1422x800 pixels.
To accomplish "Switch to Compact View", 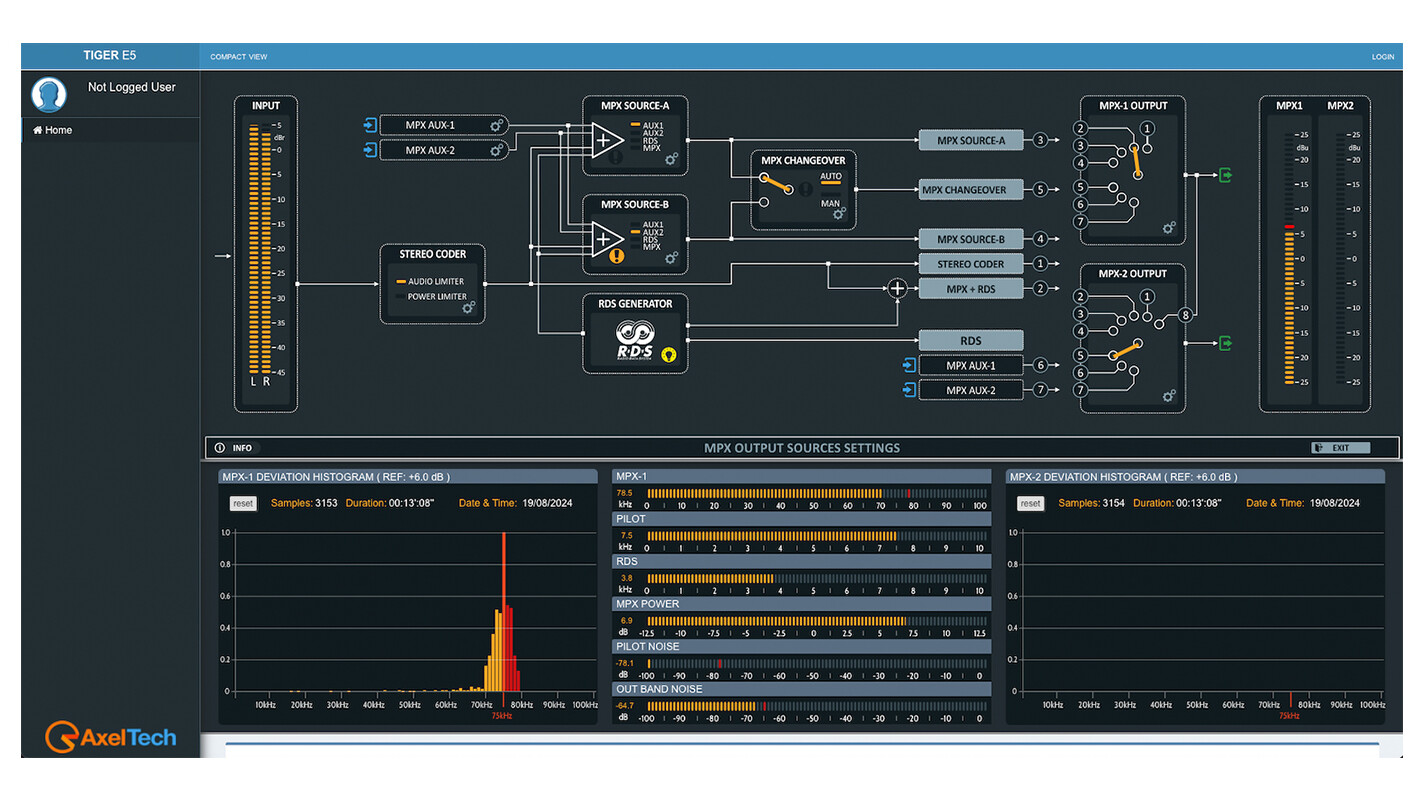I will 239,57.
